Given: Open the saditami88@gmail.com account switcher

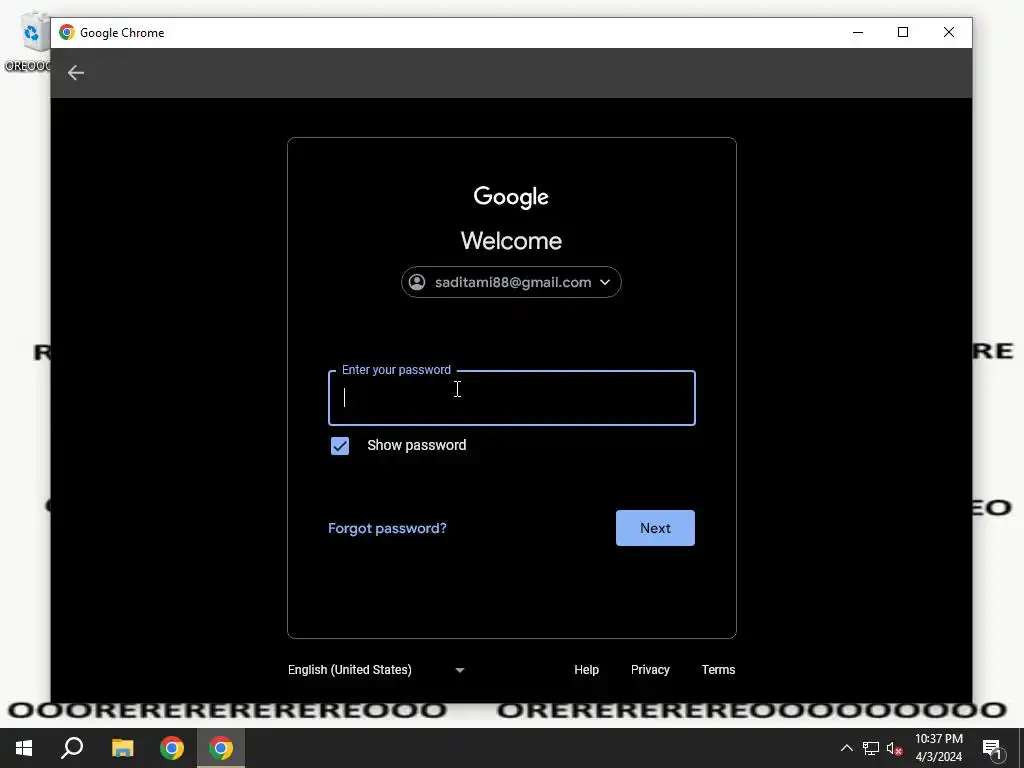Looking at the screenshot, I should tap(511, 282).
